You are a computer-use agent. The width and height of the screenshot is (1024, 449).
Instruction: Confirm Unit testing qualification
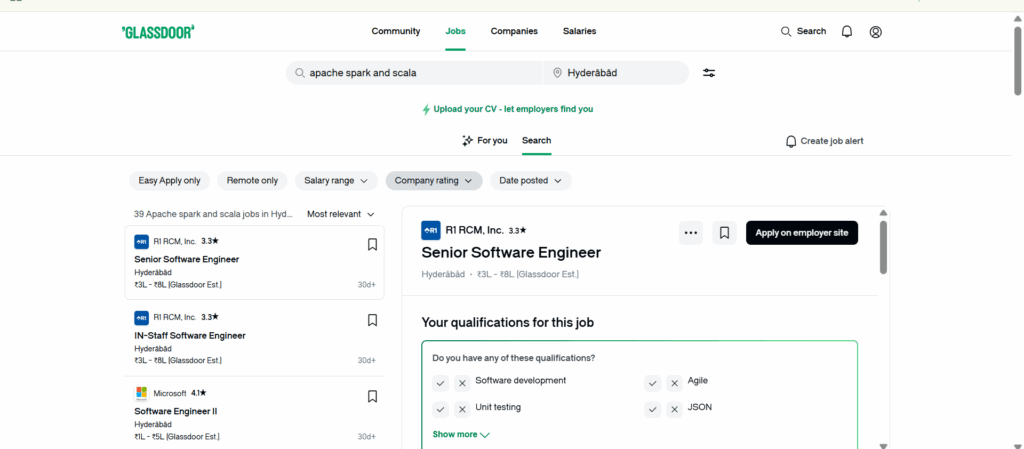(x=441, y=410)
